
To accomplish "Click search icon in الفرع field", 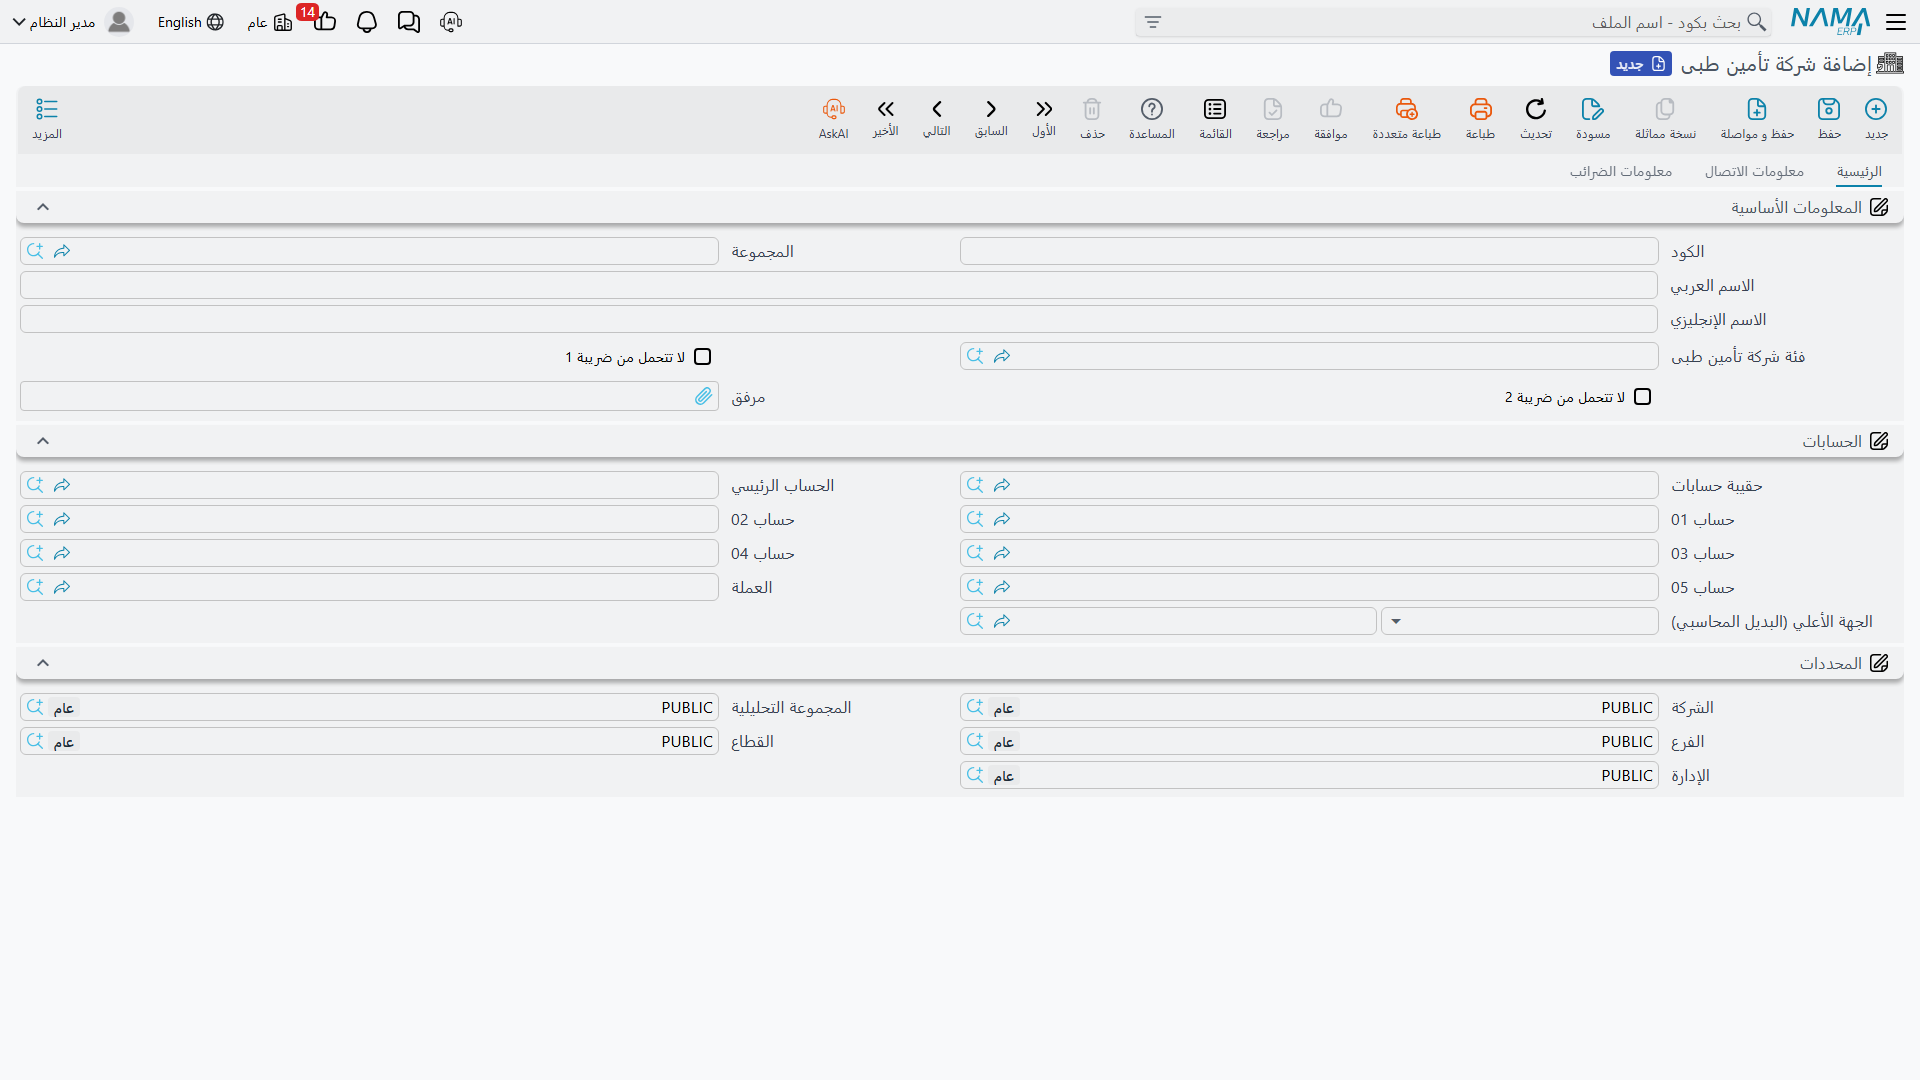I will click(976, 741).
